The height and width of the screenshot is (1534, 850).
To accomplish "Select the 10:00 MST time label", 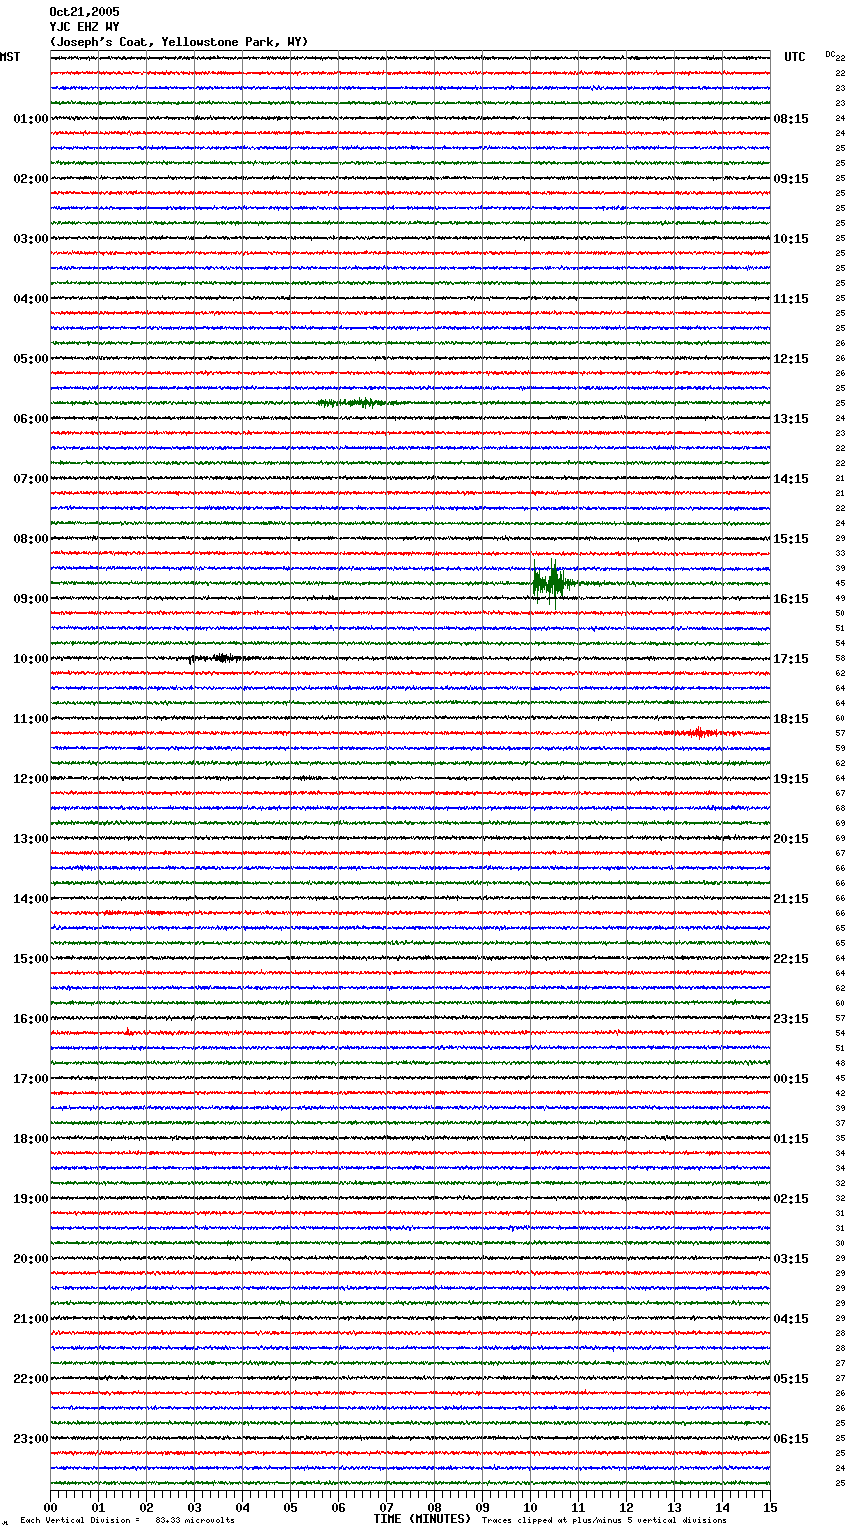I will tap(30, 659).
